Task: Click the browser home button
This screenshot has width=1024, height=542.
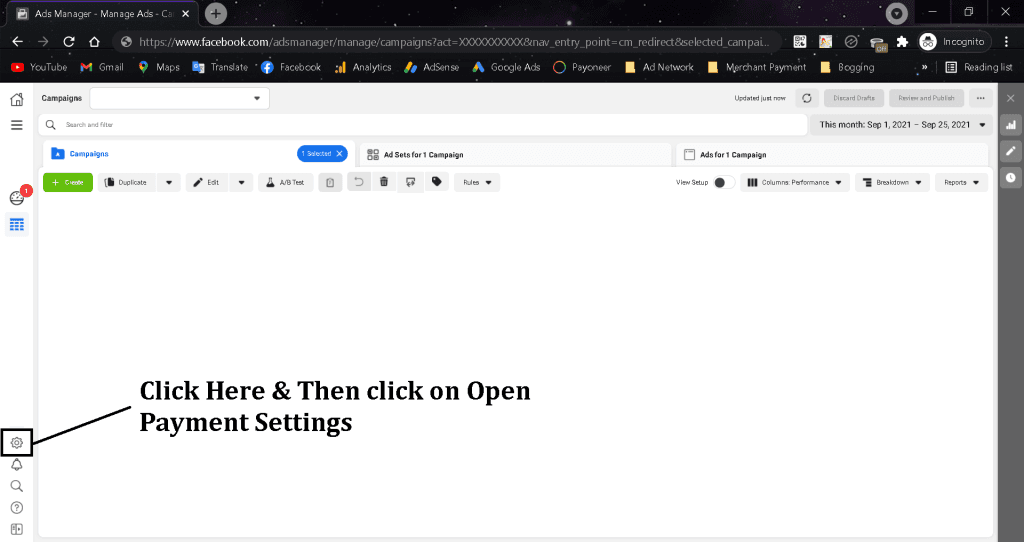Action: 94,42
